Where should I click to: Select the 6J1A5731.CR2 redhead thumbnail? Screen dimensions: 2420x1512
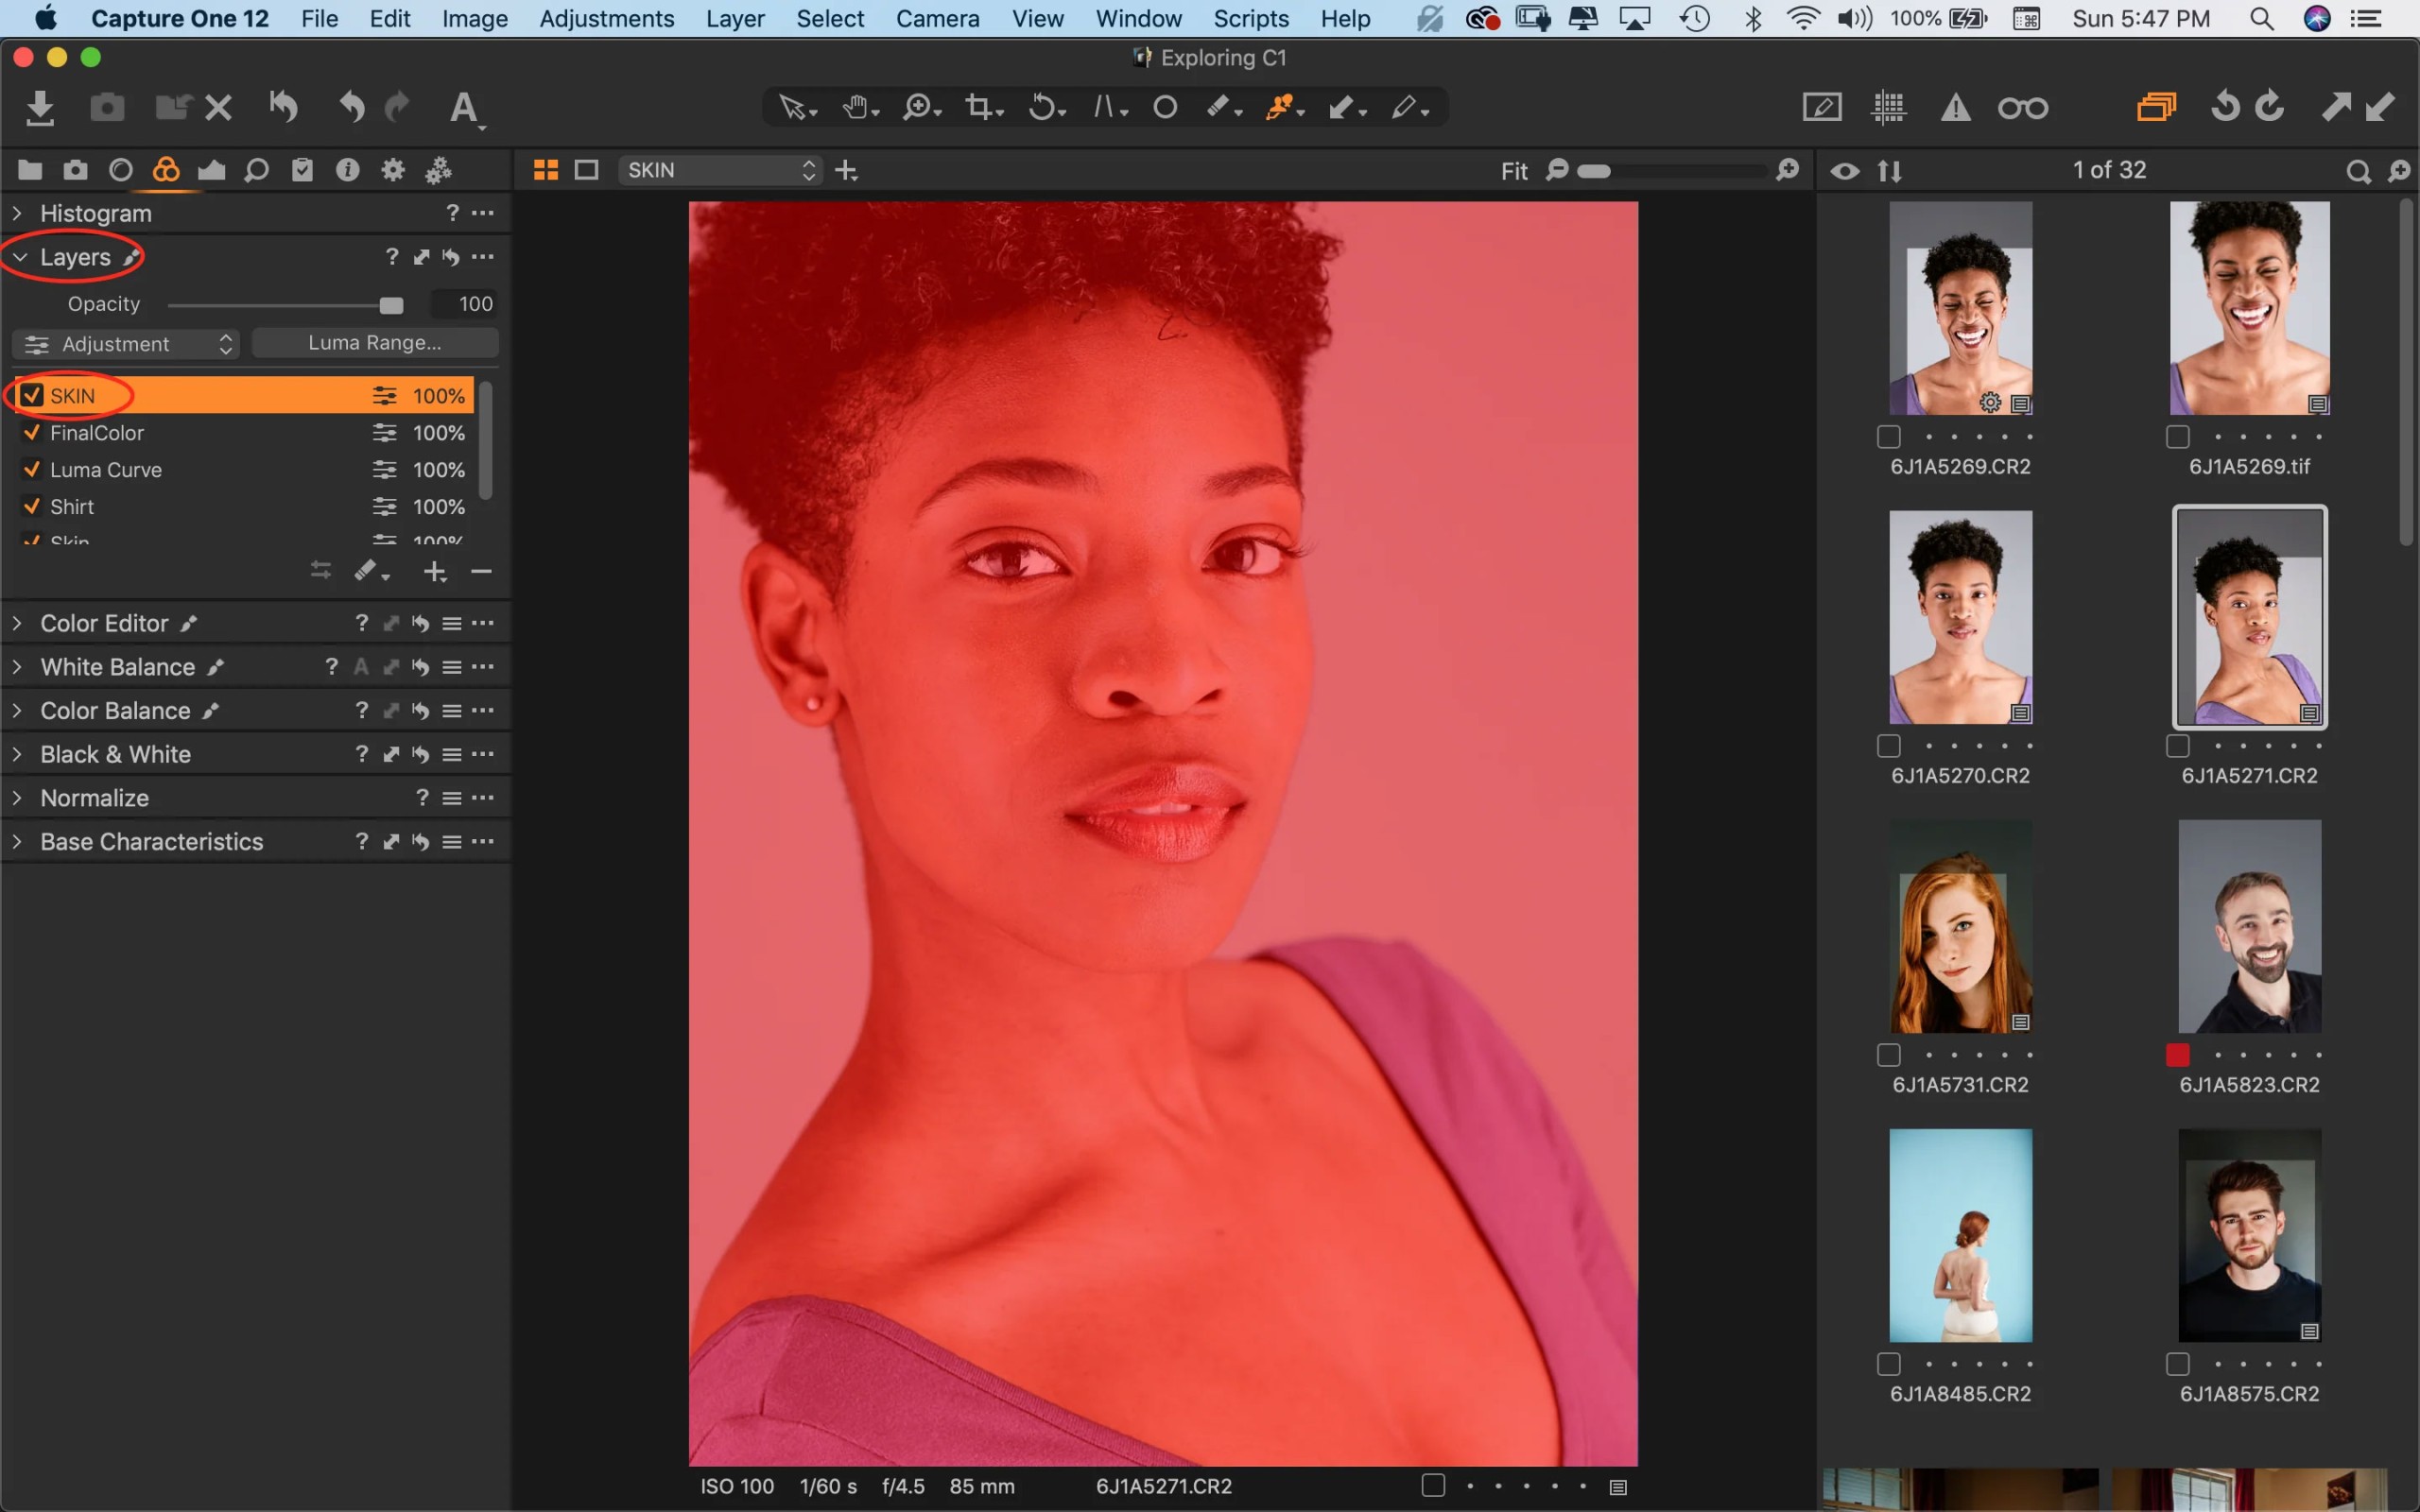(x=1960, y=927)
